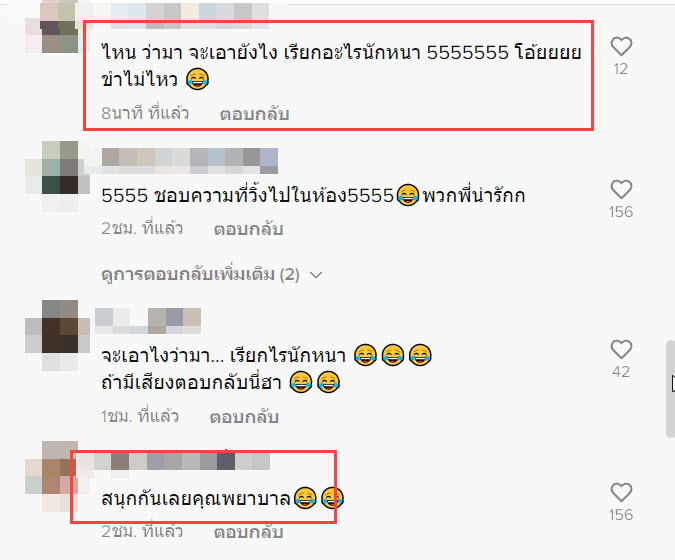Image resolution: width=675 pixels, height=560 pixels.
Task: Click ตอบกลับ under the nurse comment
Action: 248,532
